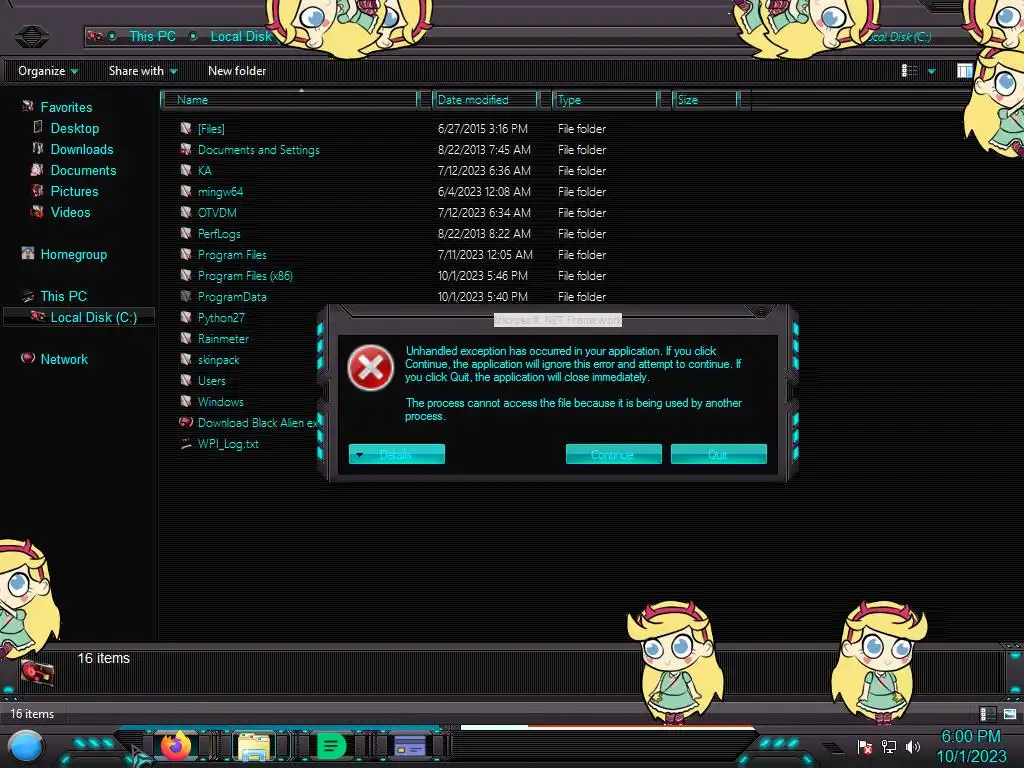Image resolution: width=1024 pixels, height=768 pixels.
Task: Select This PC in the navigation pane
Action: pyautogui.click(x=63, y=296)
